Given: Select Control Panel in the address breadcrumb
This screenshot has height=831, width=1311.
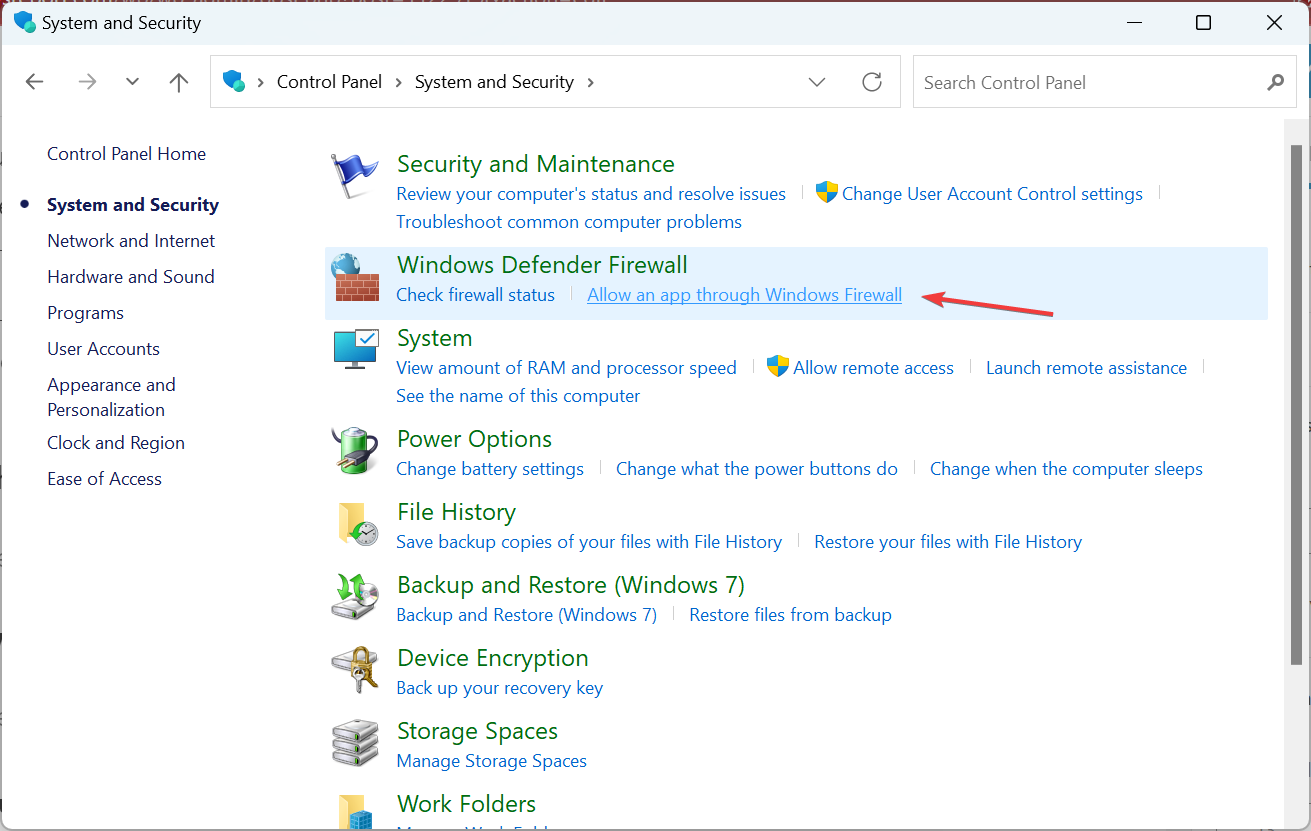Looking at the screenshot, I should [x=329, y=82].
